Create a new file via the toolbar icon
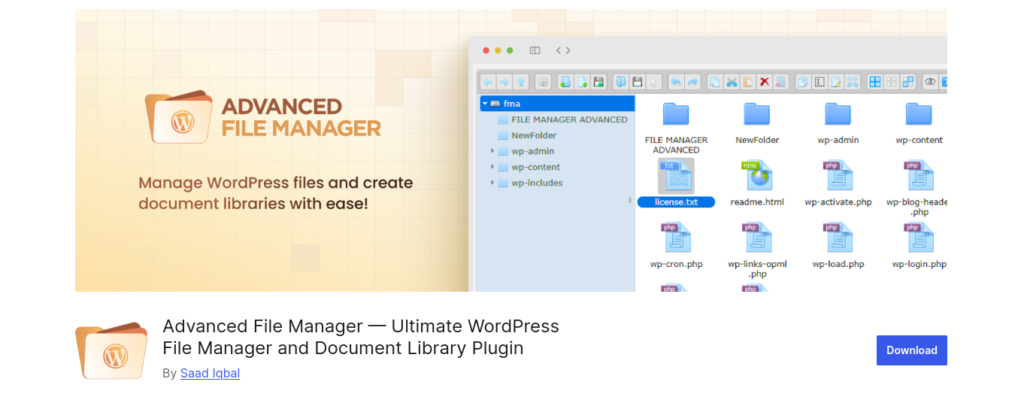Image resolution: width=1024 pixels, height=403 pixels. pos(583,82)
